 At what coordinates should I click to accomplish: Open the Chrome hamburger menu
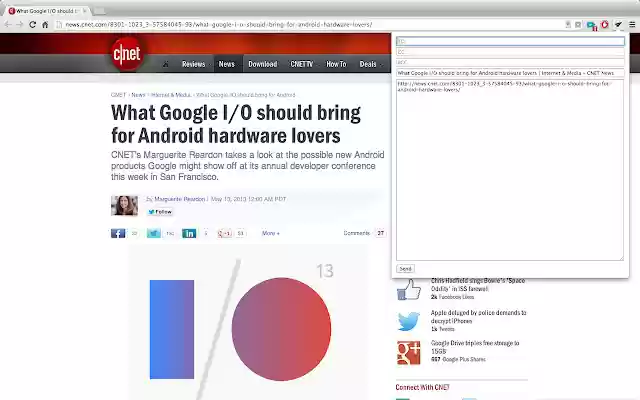point(632,24)
